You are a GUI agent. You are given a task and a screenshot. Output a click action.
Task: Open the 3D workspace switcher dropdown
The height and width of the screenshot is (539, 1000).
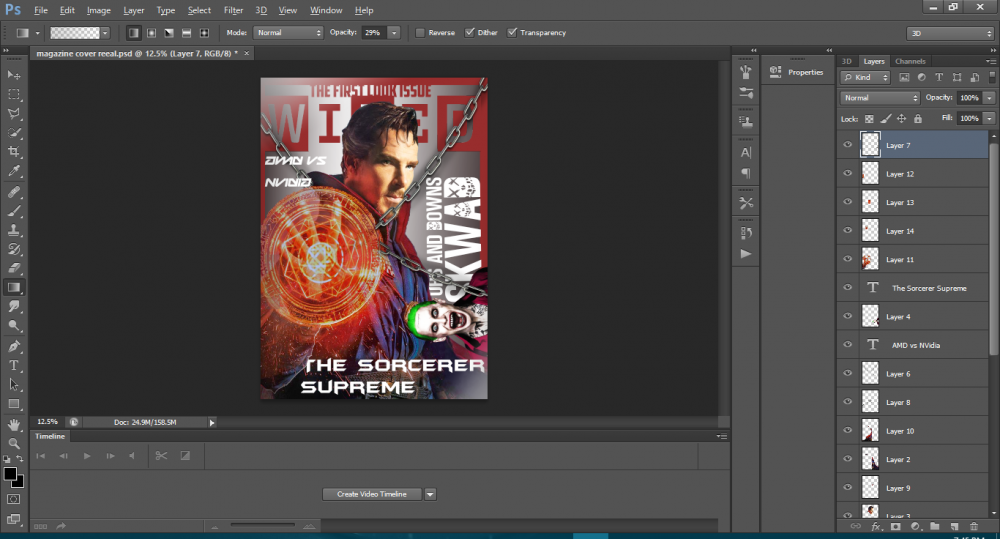click(x=950, y=33)
